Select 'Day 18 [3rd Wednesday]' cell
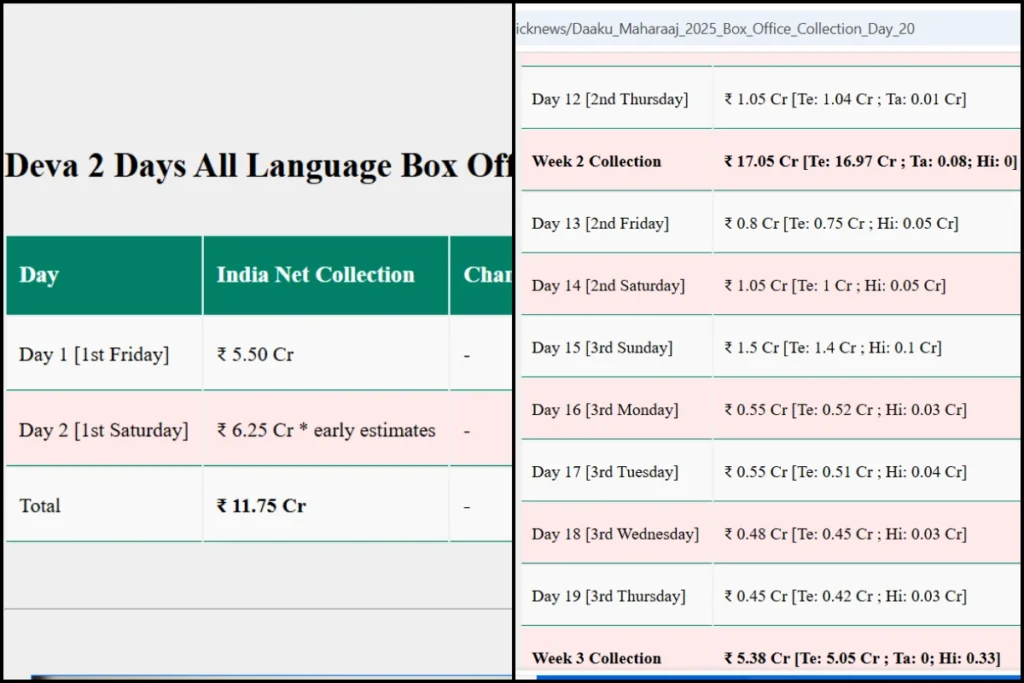 click(616, 533)
